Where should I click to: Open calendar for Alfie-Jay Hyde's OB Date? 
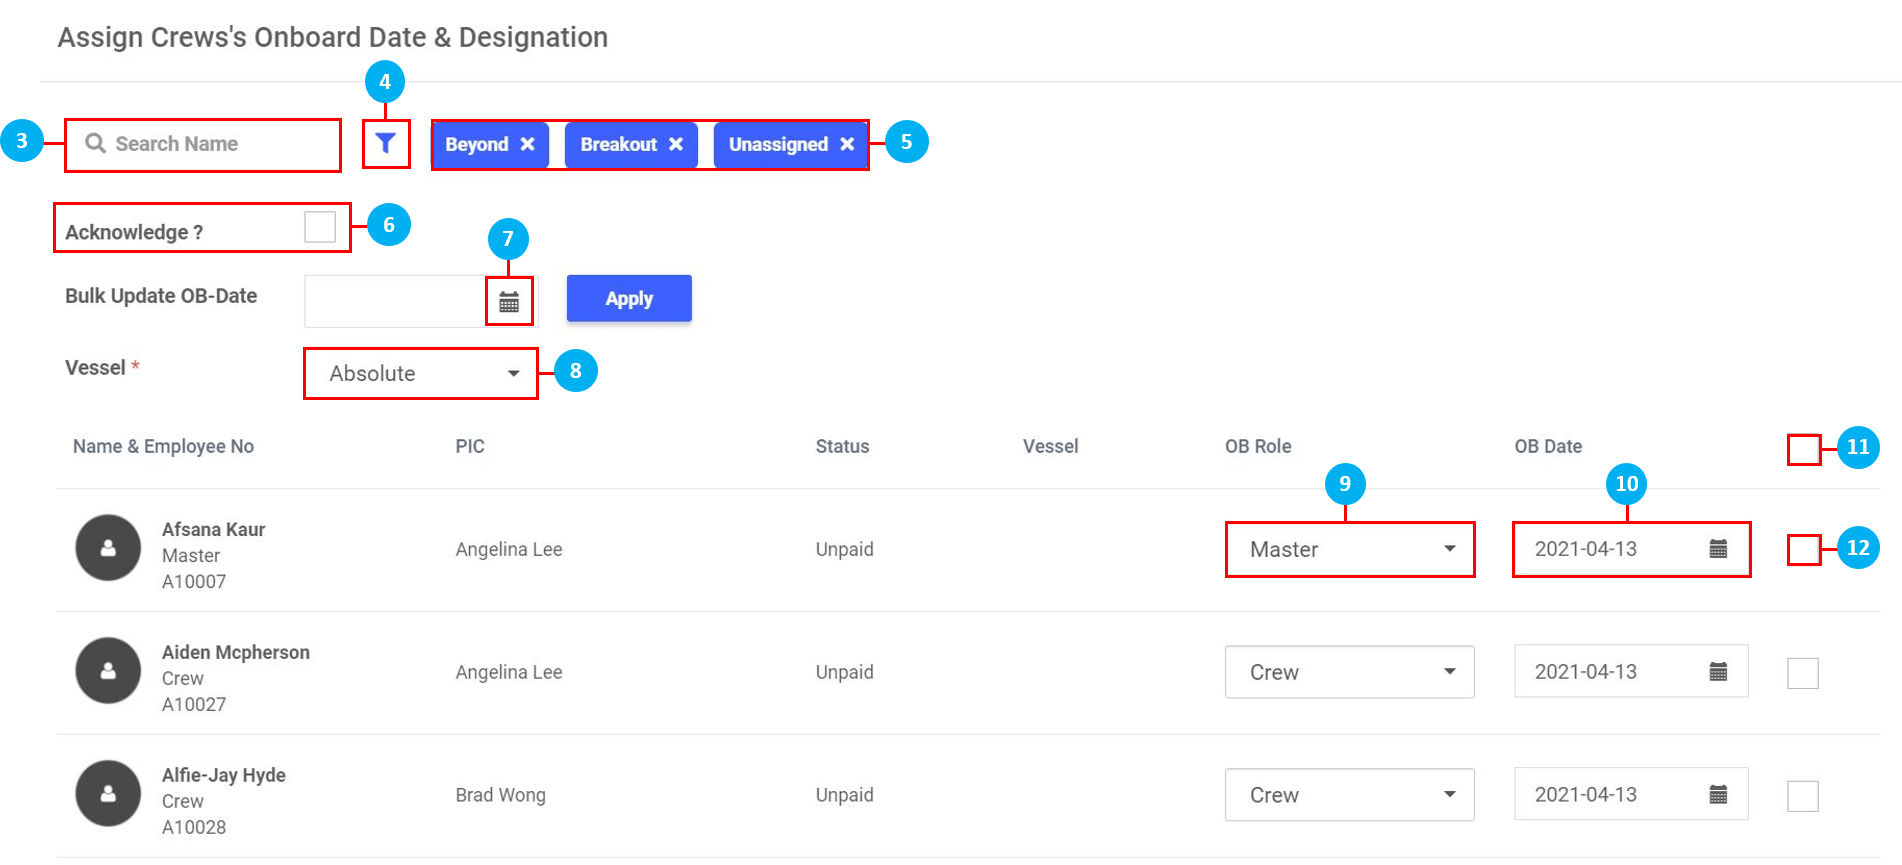(1718, 795)
